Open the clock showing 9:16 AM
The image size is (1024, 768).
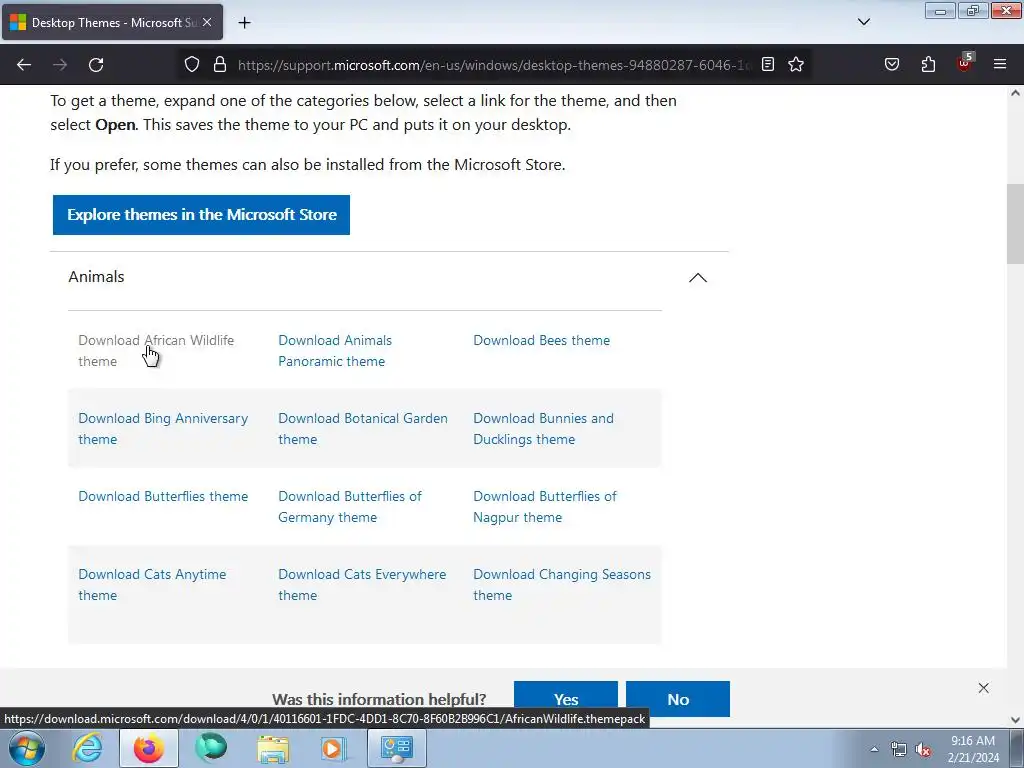[973, 749]
